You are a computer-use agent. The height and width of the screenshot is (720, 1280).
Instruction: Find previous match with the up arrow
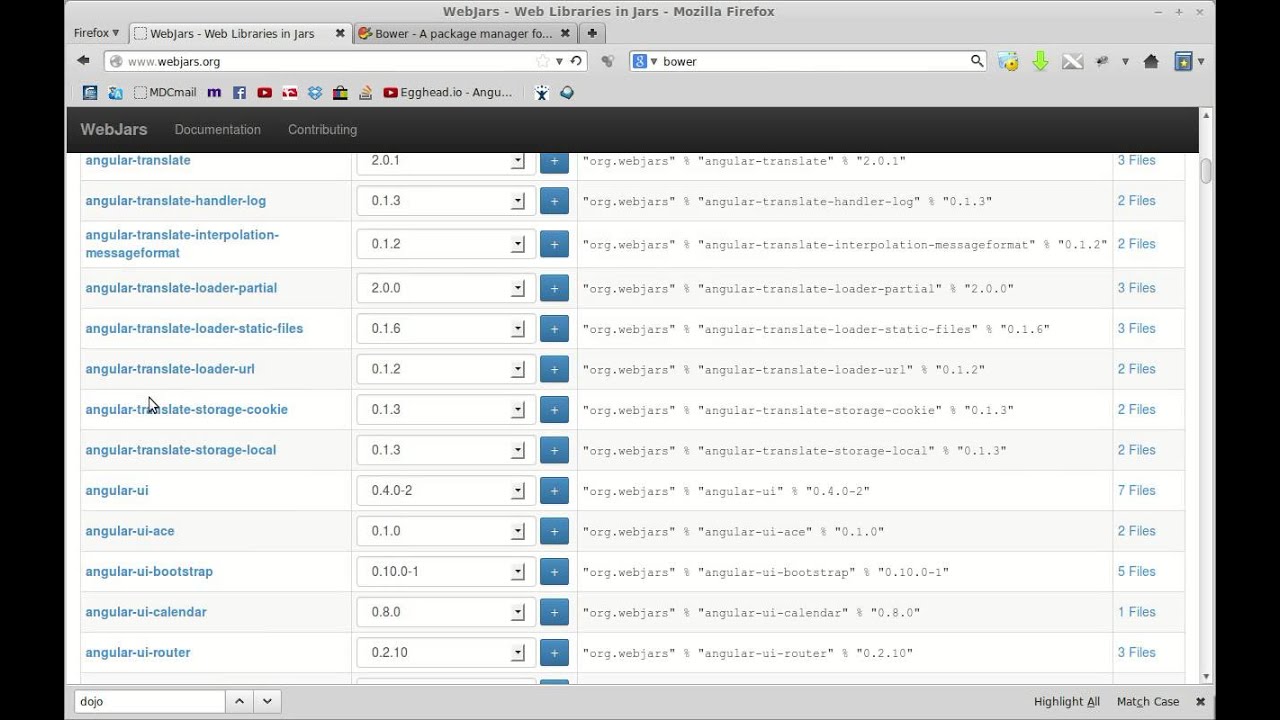pos(239,701)
